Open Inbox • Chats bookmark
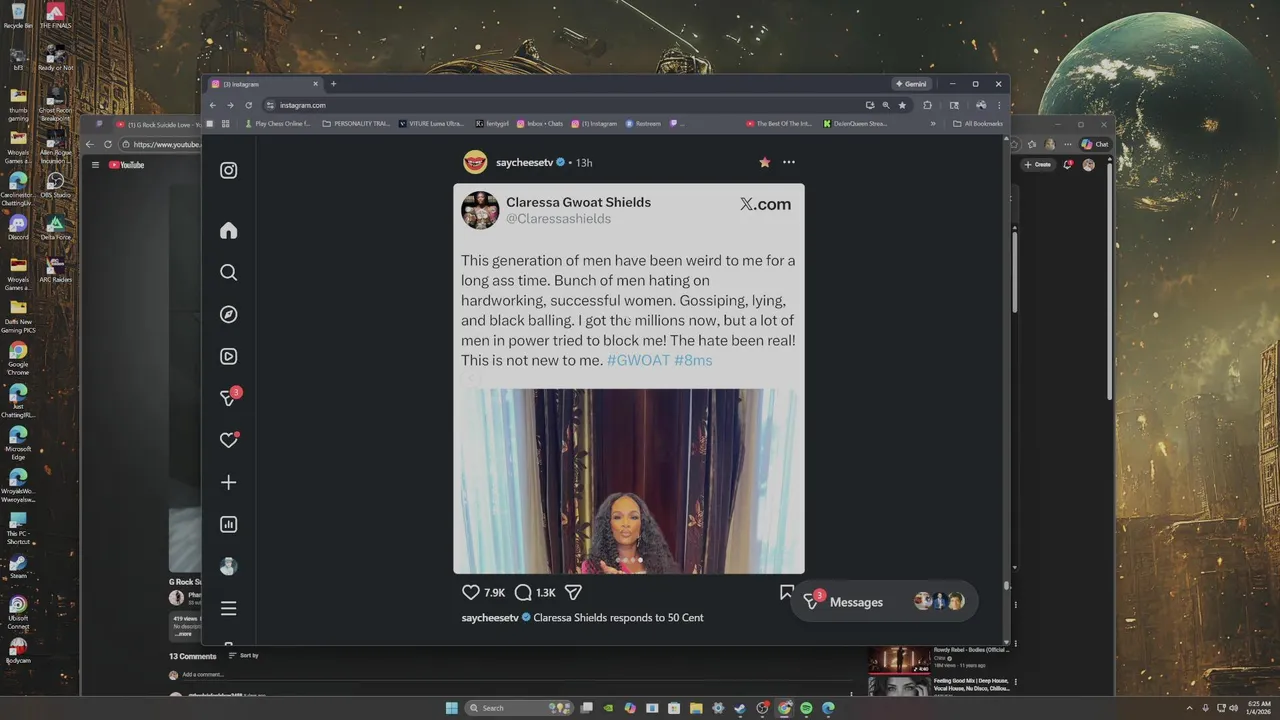Screen dimensions: 1280x720 coord(540,124)
